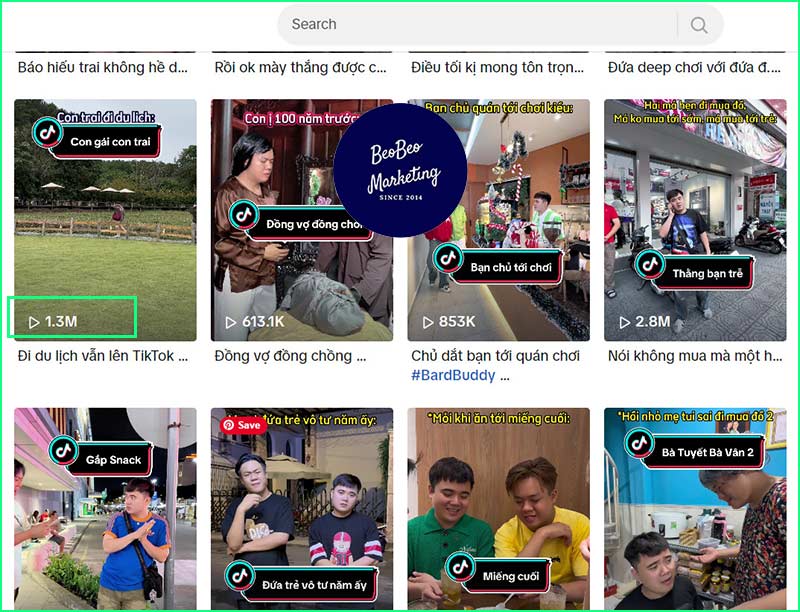Click TikTok logo on 'Đứa trẻ vô tư năm ấy'
The width and height of the screenshot is (800, 612).
pyautogui.click(x=241, y=577)
